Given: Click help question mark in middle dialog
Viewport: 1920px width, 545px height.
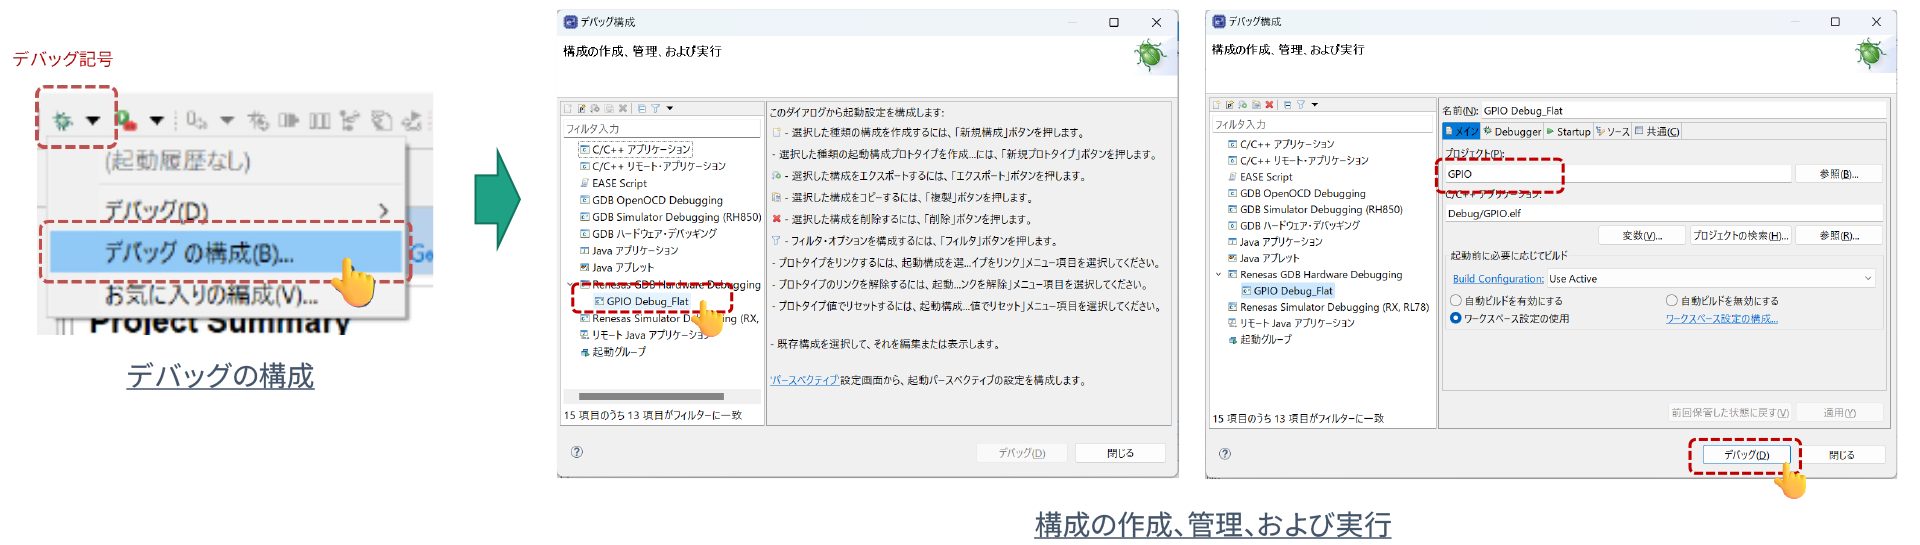Looking at the screenshot, I should click(x=577, y=452).
